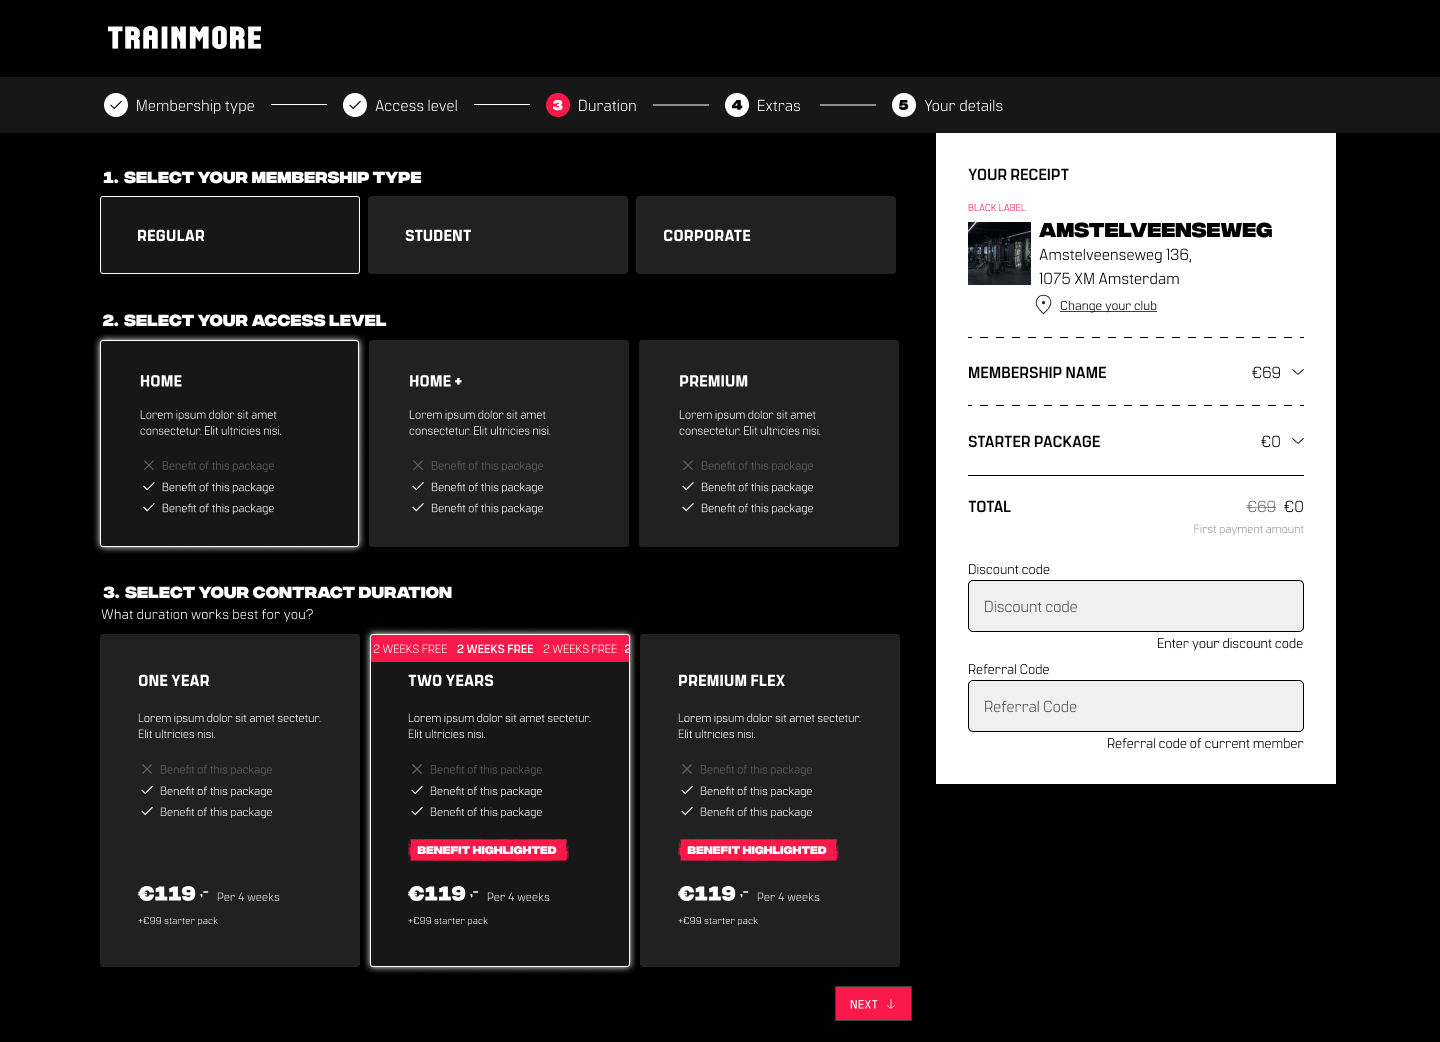Go to the Duration step
The image size is (1440, 1042).
point(591,105)
